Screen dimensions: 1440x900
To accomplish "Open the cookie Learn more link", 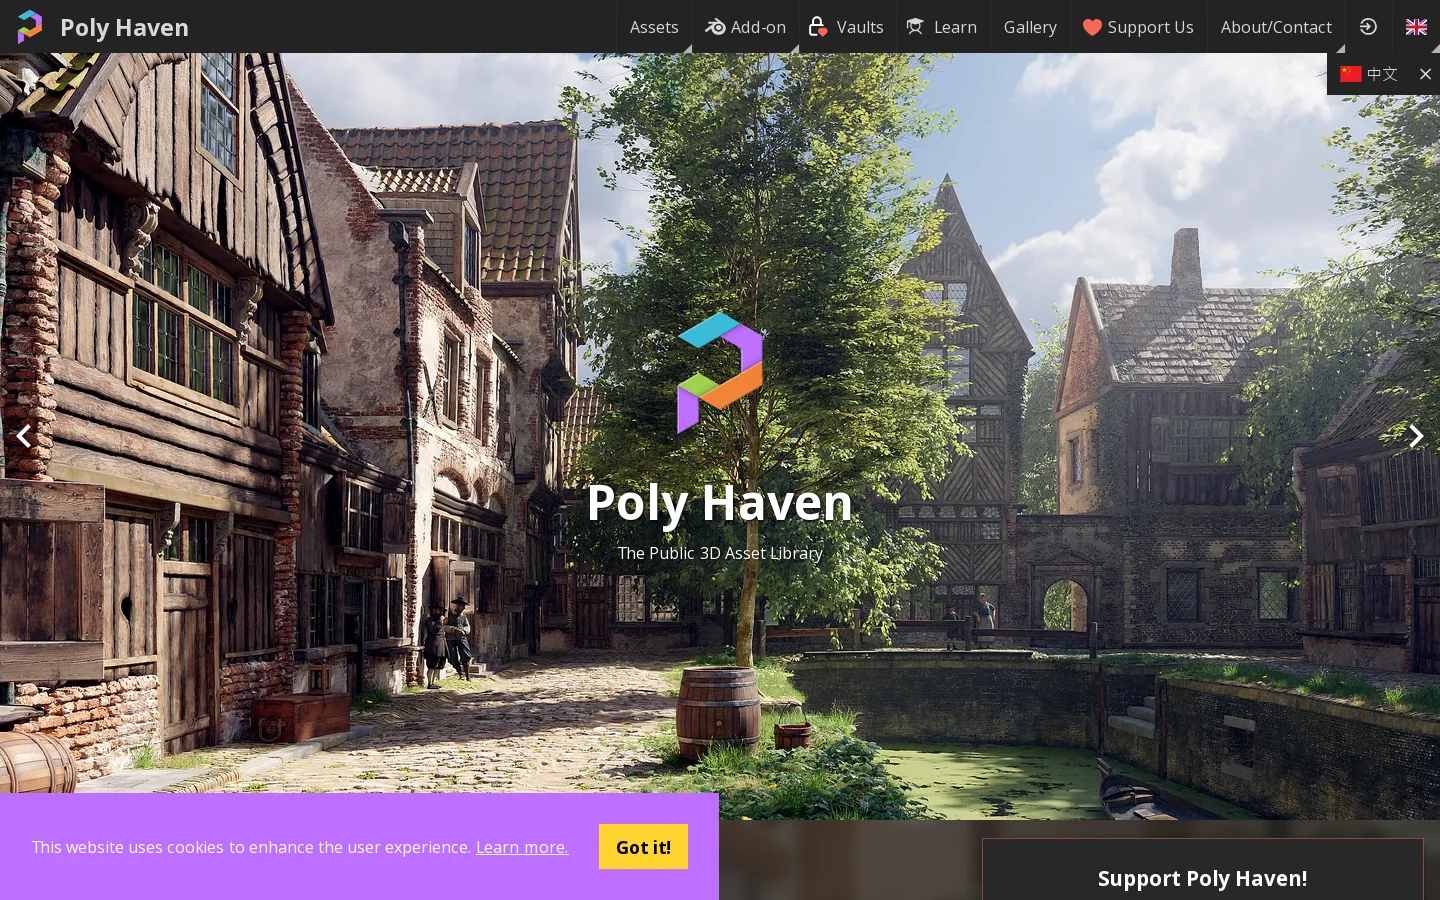I will (x=522, y=847).
